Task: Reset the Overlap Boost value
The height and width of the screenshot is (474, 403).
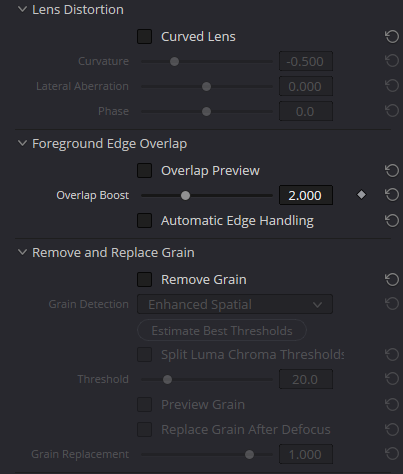Action: tap(392, 195)
